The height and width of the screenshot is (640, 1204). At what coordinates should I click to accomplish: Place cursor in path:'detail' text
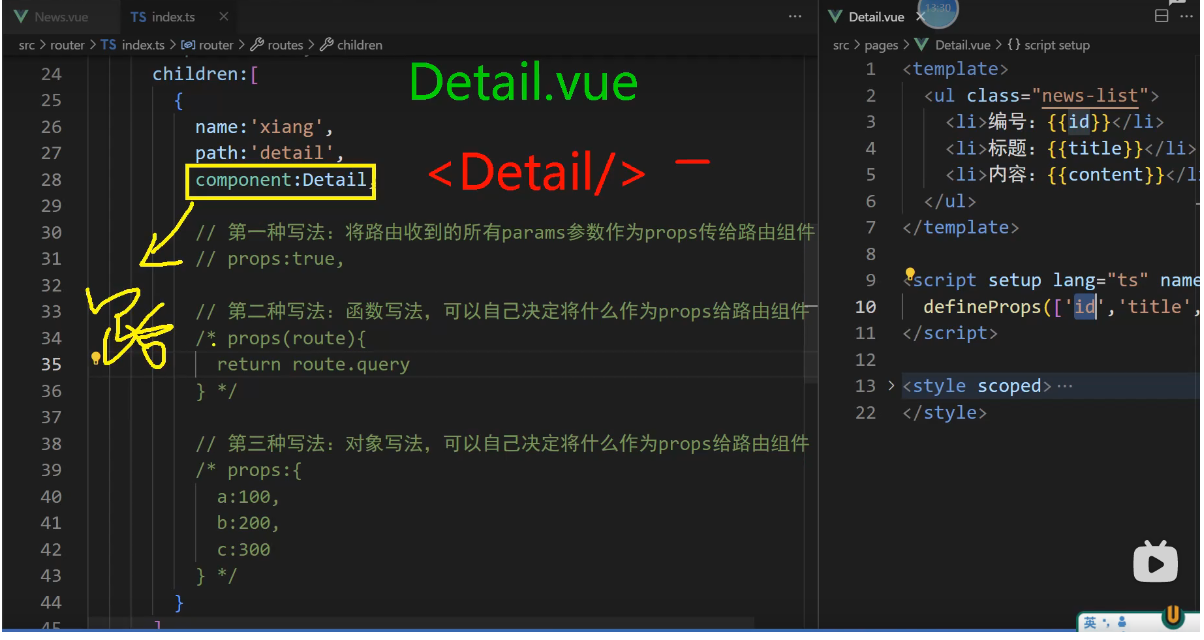pos(269,154)
